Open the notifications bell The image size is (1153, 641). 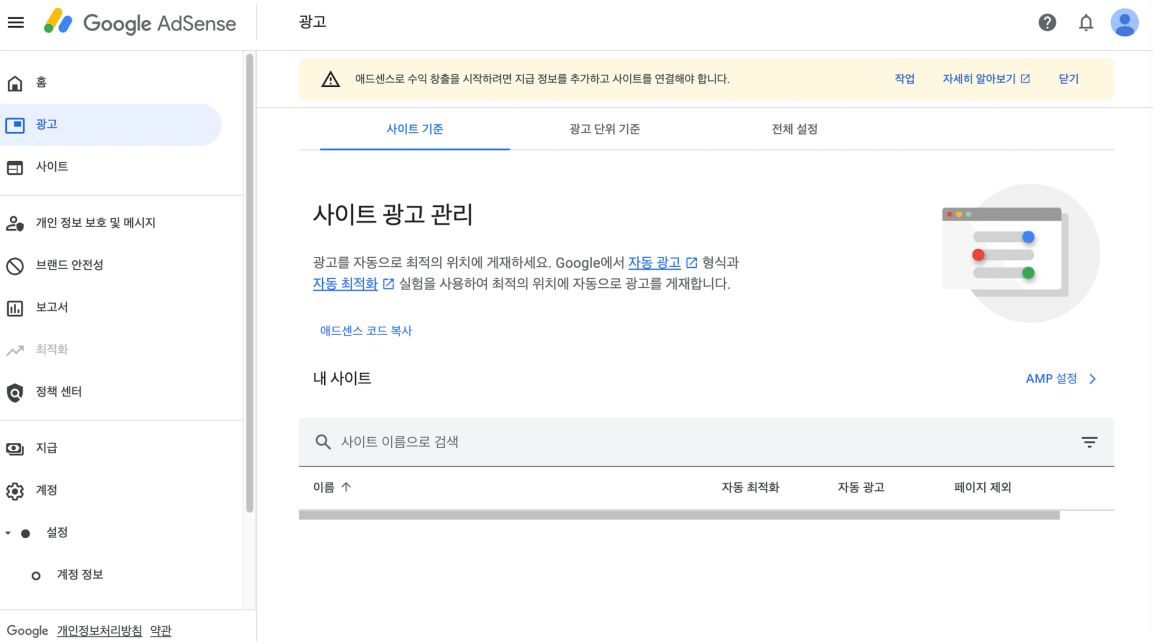click(x=1085, y=23)
